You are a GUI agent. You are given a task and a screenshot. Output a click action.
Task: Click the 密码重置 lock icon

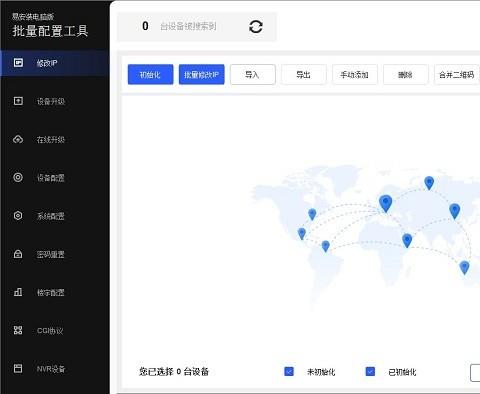(x=18, y=254)
